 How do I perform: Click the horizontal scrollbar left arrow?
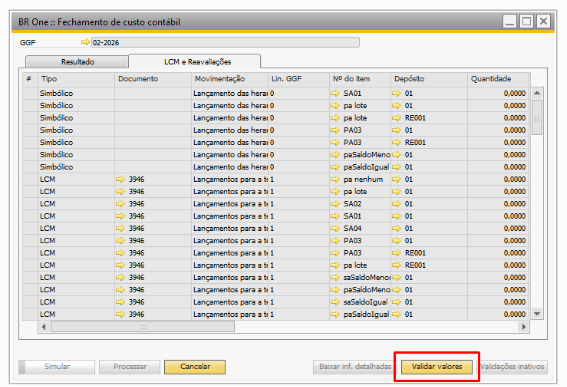(x=44, y=327)
